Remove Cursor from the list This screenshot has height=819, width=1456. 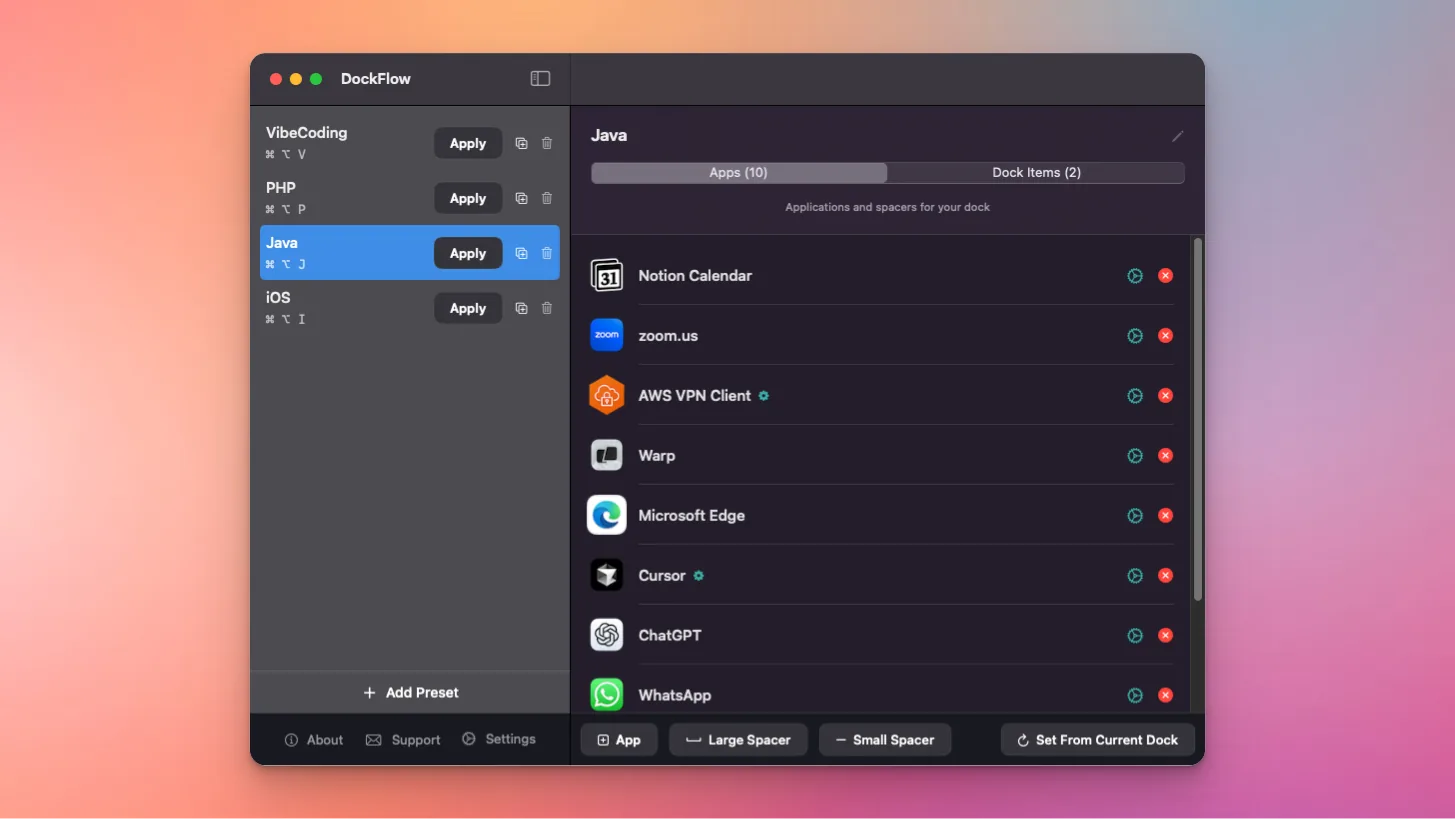point(1165,576)
